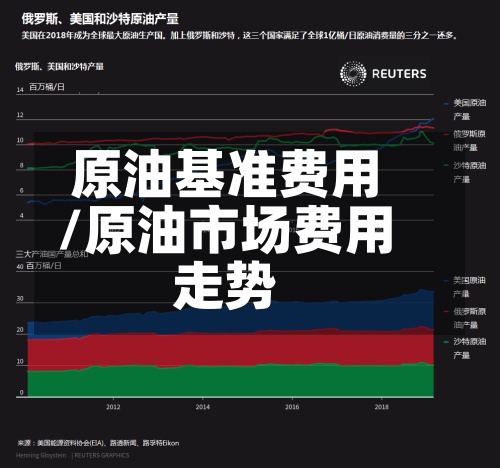Click the subtitle sentence starting 美国在2018年

tap(239, 35)
